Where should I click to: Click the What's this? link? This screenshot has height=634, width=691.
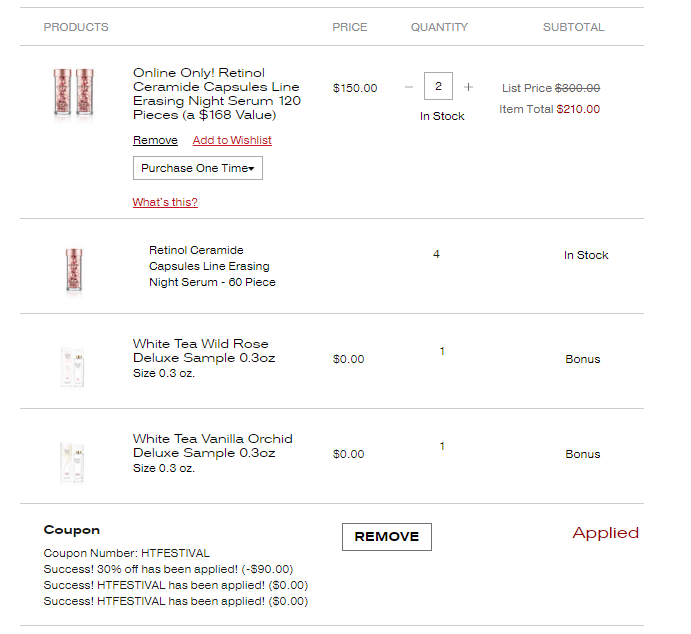click(165, 202)
